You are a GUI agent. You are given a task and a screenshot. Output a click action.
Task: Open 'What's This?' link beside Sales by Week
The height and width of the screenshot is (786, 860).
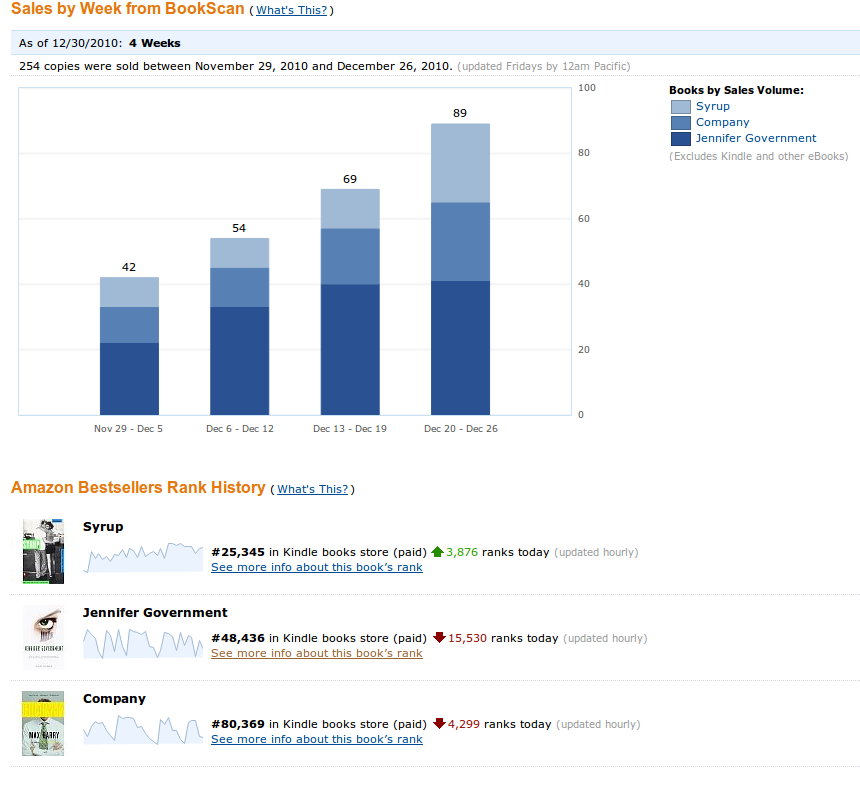tap(291, 10)
